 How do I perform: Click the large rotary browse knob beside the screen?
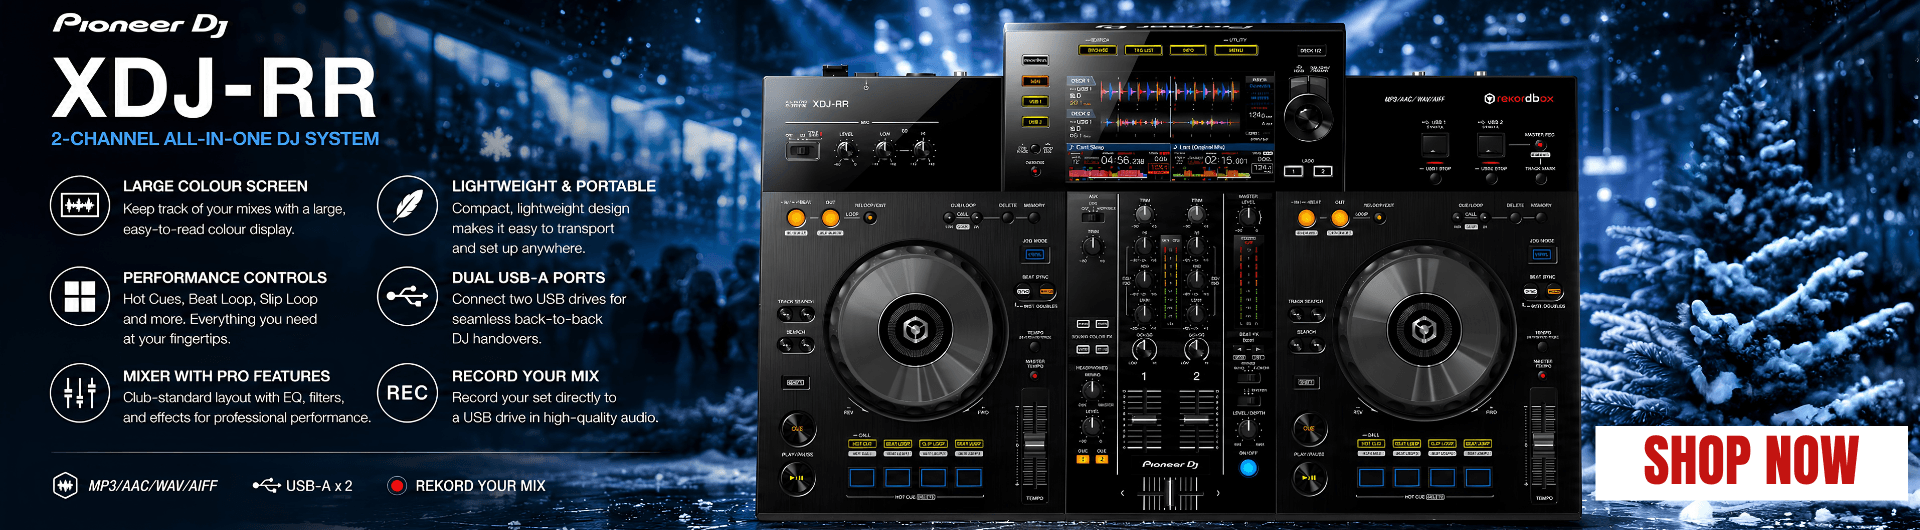[x=1308, y=118]
